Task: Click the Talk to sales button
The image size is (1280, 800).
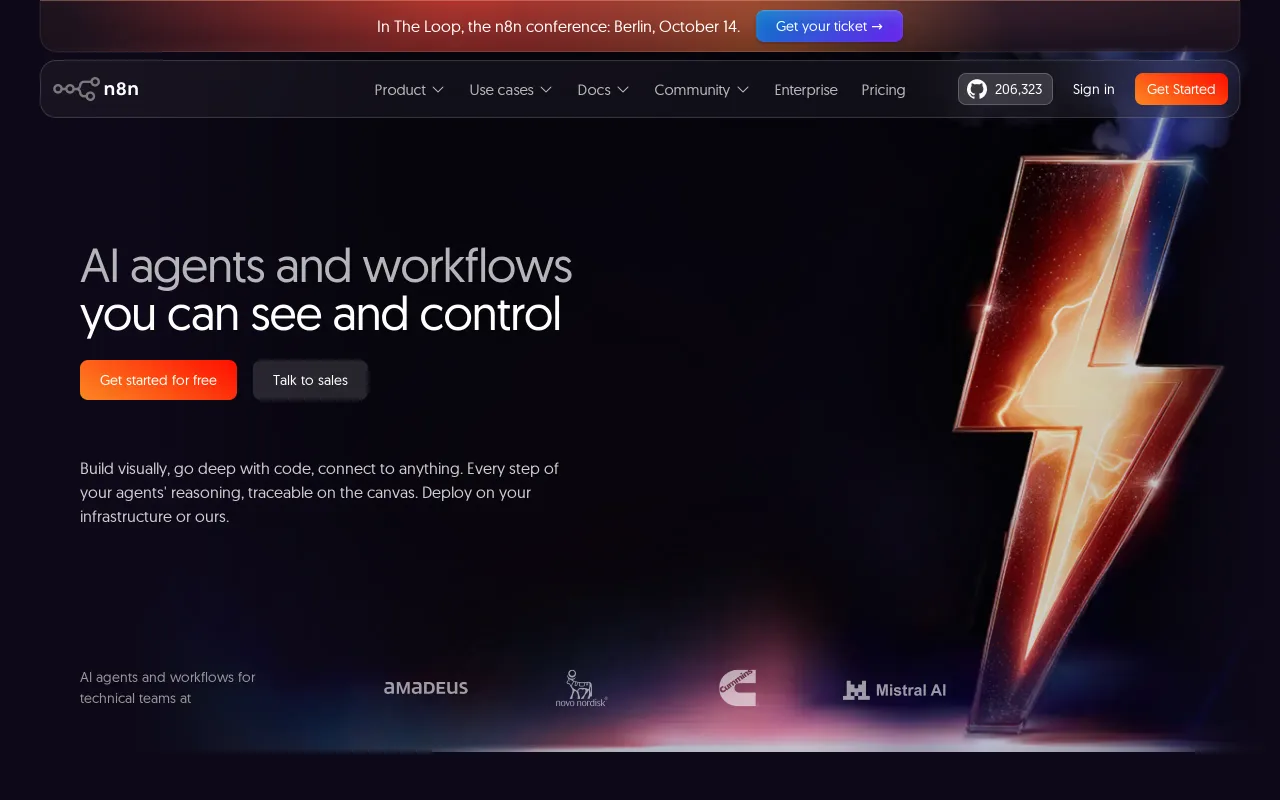Action: 310,380
